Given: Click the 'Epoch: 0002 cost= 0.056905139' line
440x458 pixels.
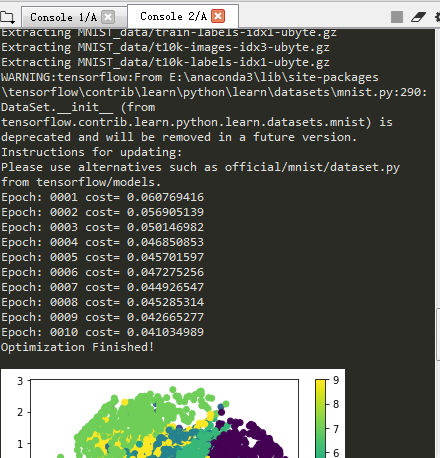Looking at the screenshot, I should (102, 212).
